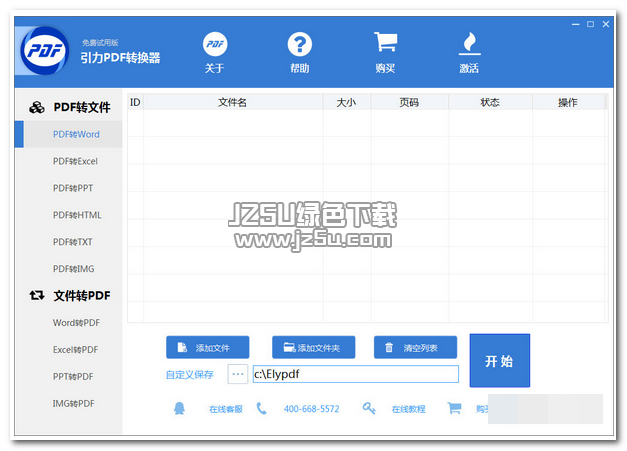
Task: Select Word转PDF in the sidebar
Action: pos(76,323)
